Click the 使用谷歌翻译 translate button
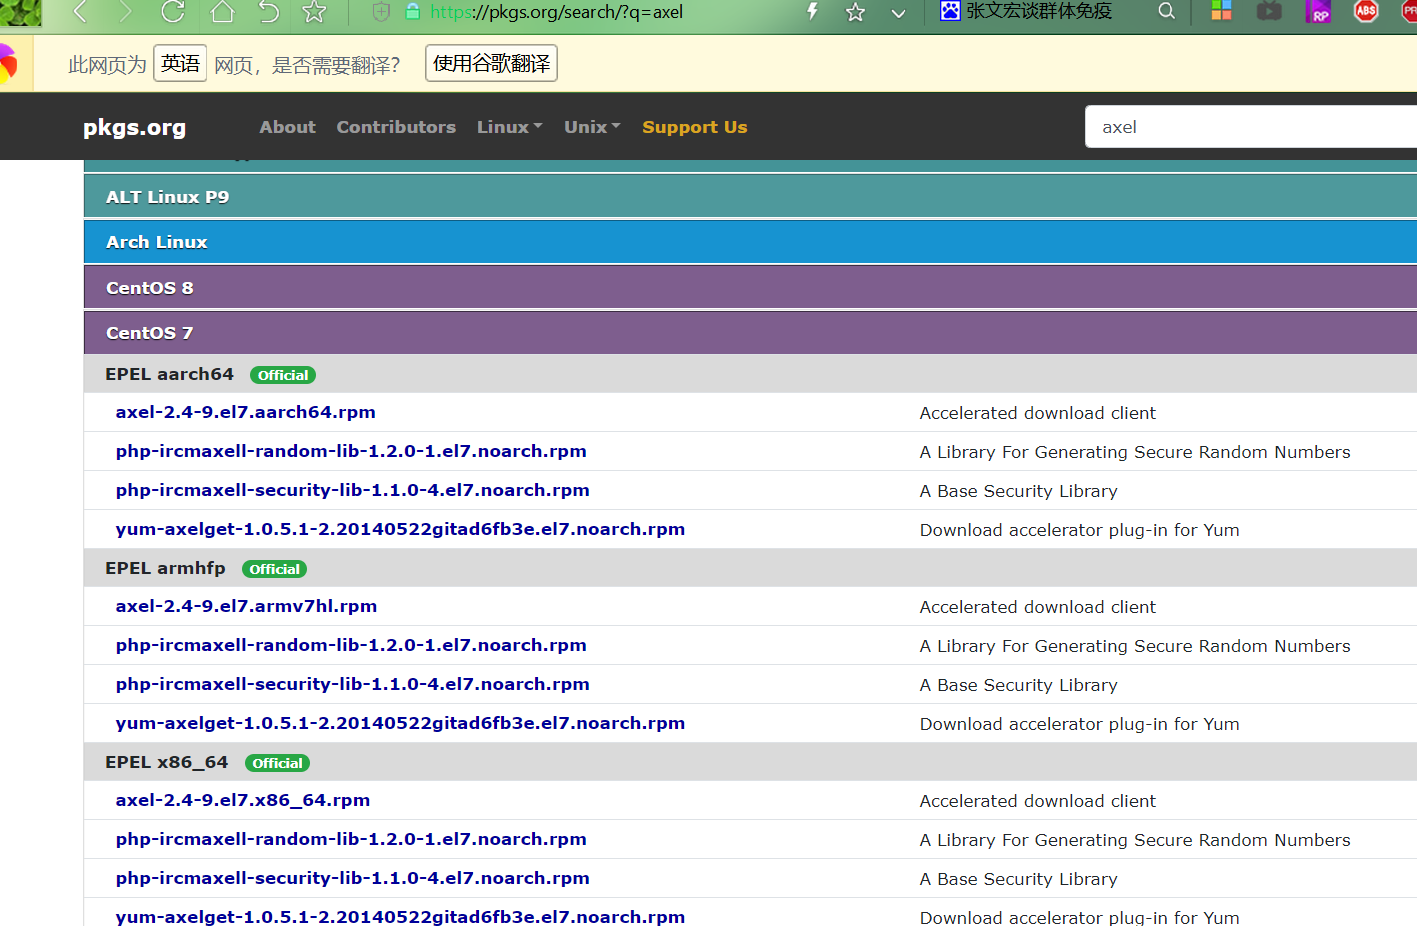The width and height of the screenshot is (1417, 926). (x=491, y=63)
